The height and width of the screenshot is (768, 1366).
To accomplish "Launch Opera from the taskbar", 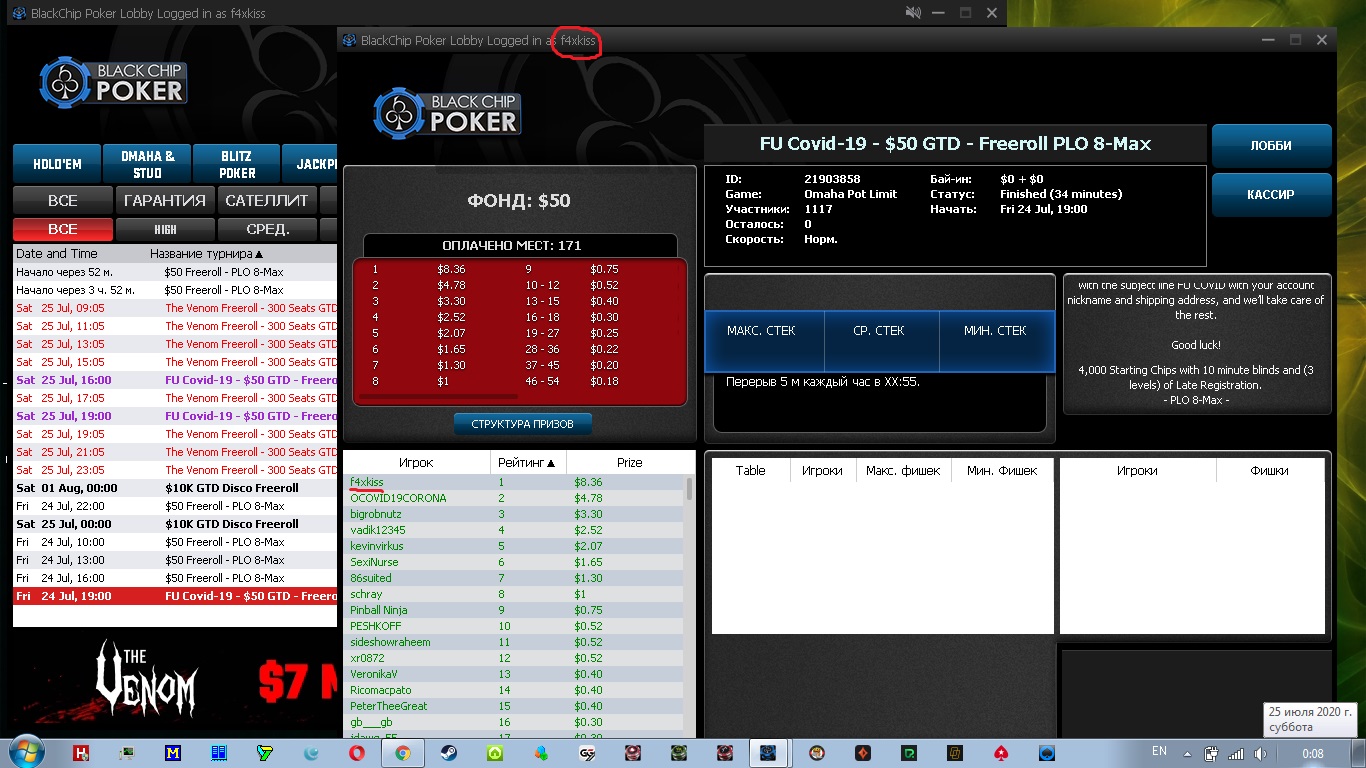I will point(356,753).
